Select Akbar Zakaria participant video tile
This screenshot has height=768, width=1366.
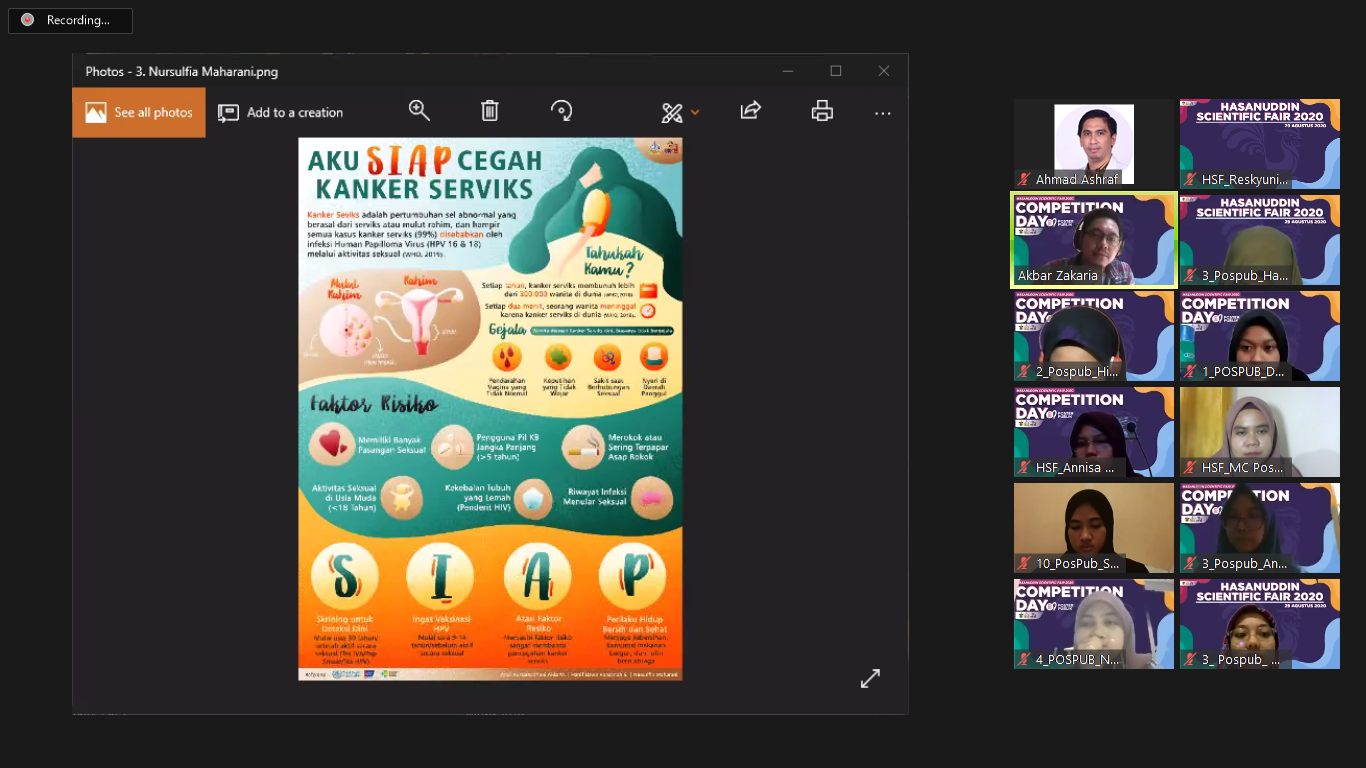pos(1094,240)
